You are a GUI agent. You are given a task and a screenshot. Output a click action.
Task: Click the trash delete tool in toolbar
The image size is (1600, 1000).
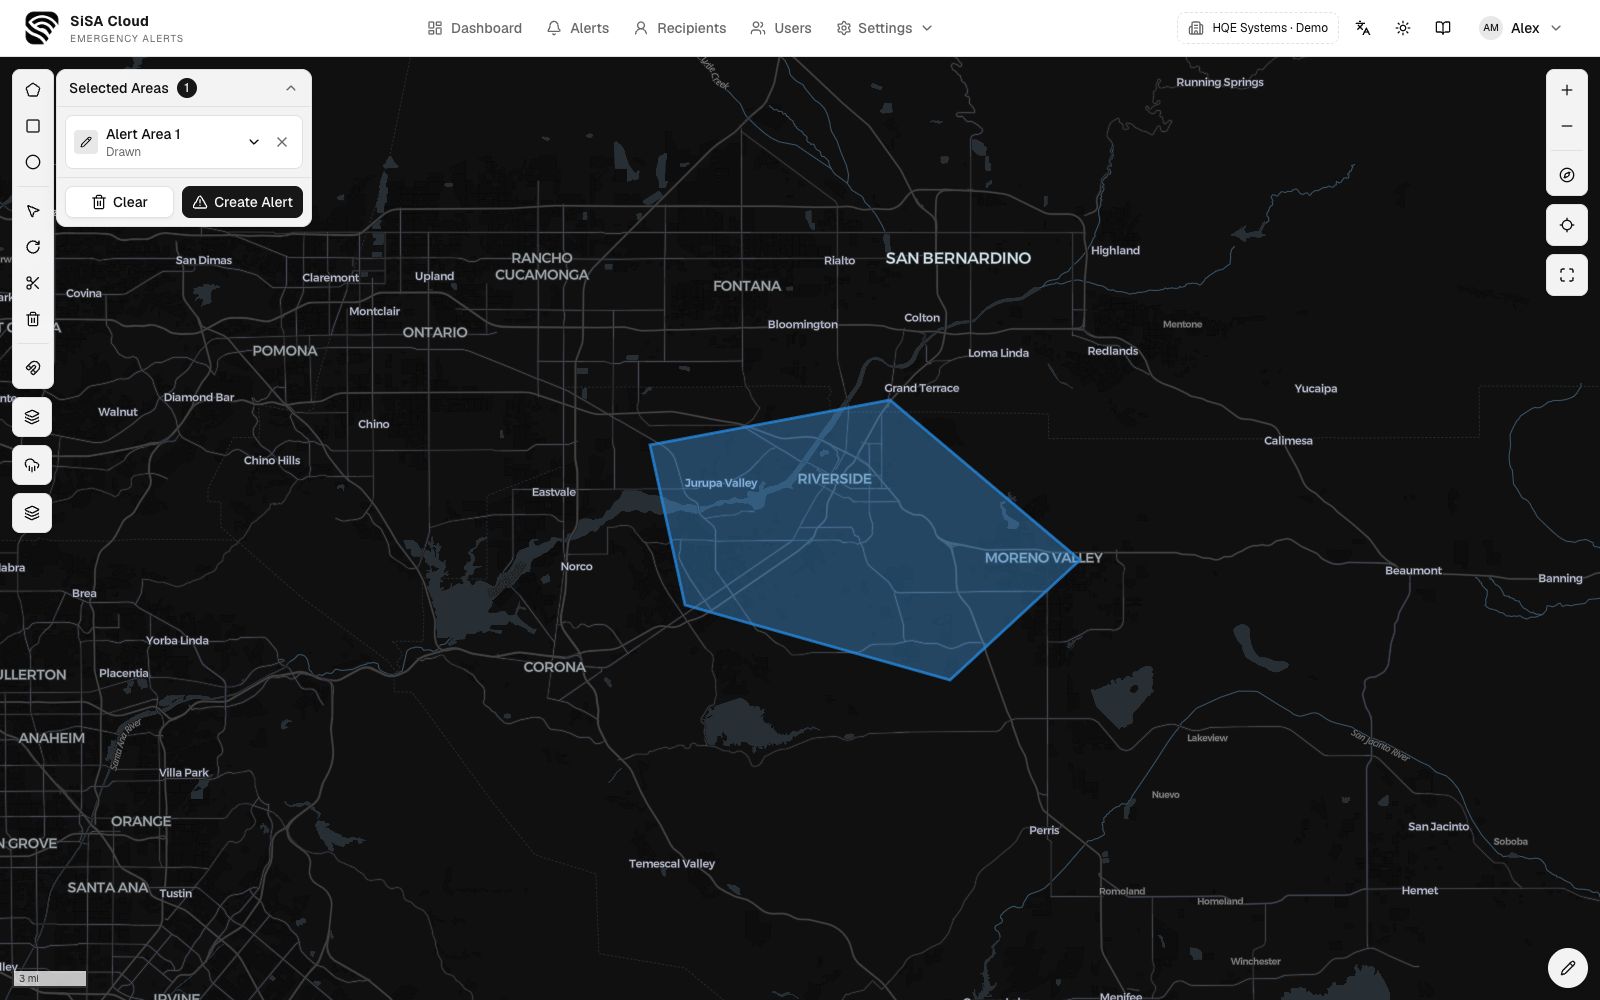(33, 319)
